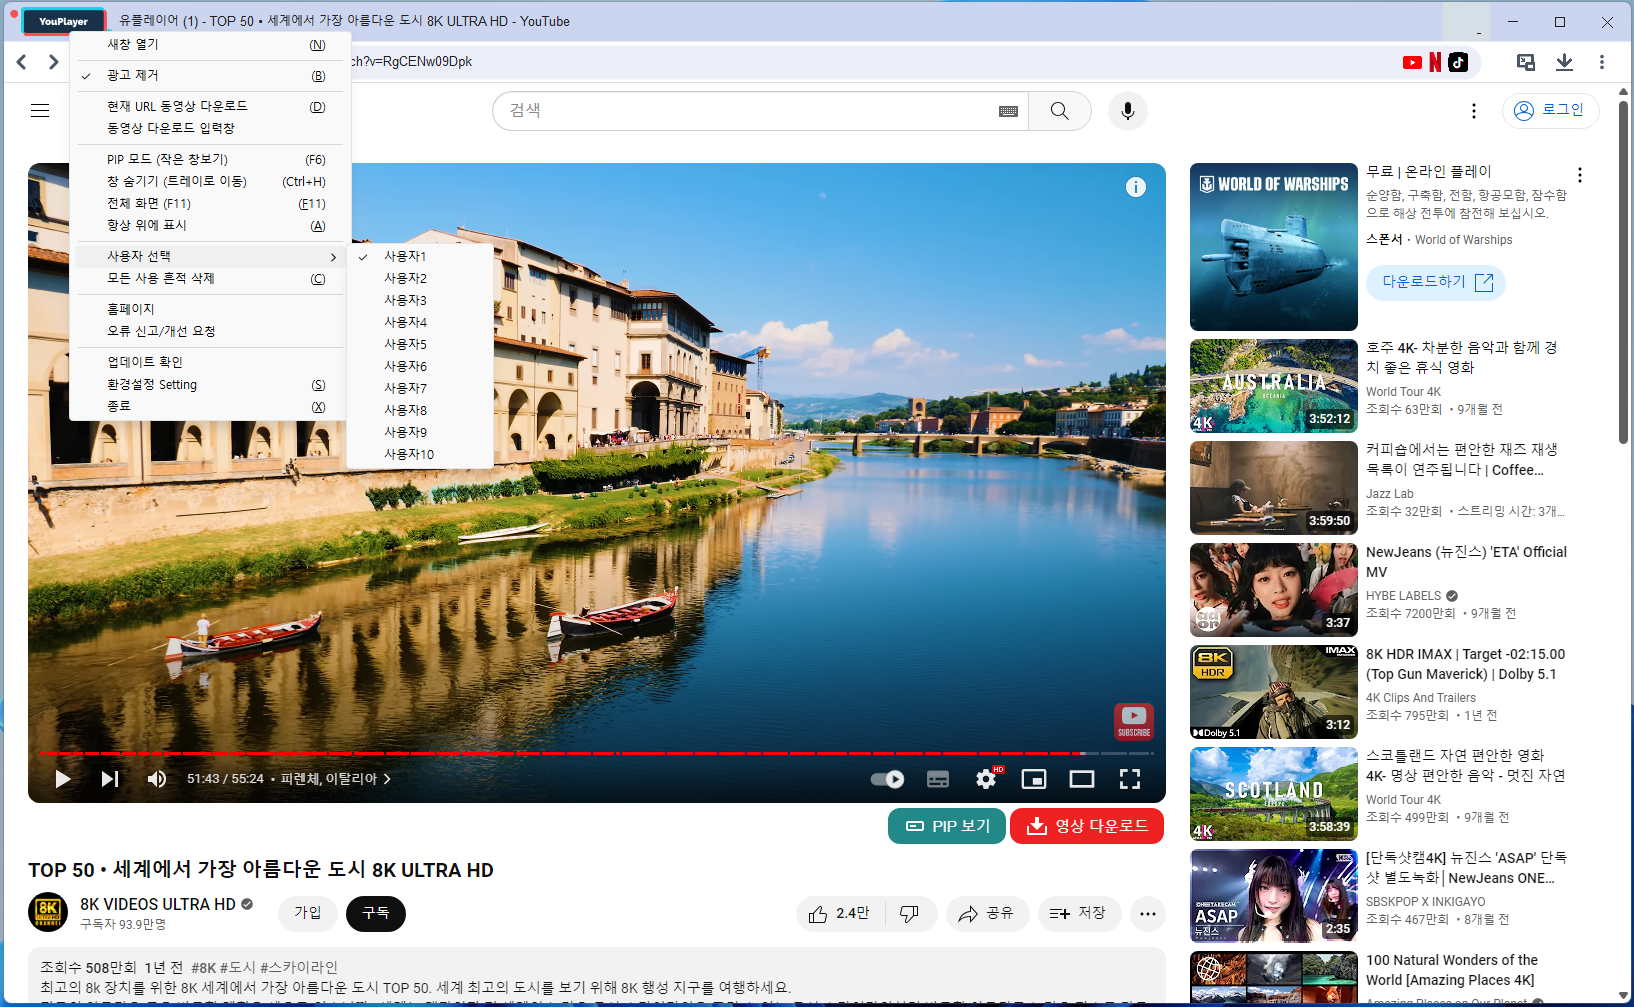Enter fullscreen with the player icon
Screen dimensions: 1634x1007
pyautogui.click(x=1129, y=779)
